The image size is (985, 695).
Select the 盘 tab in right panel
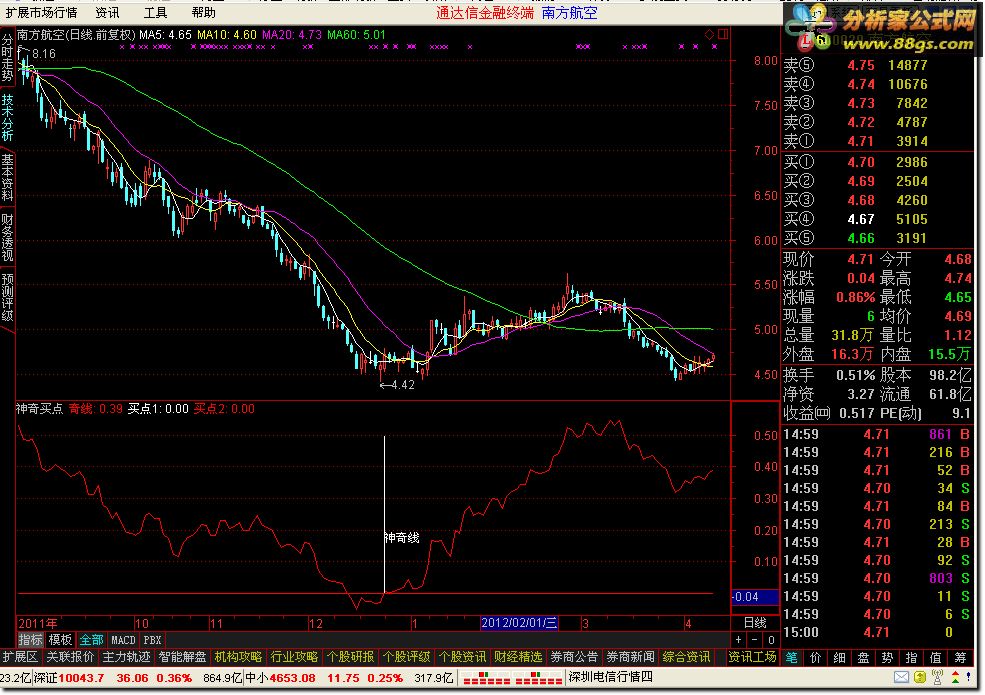[863, 657]
